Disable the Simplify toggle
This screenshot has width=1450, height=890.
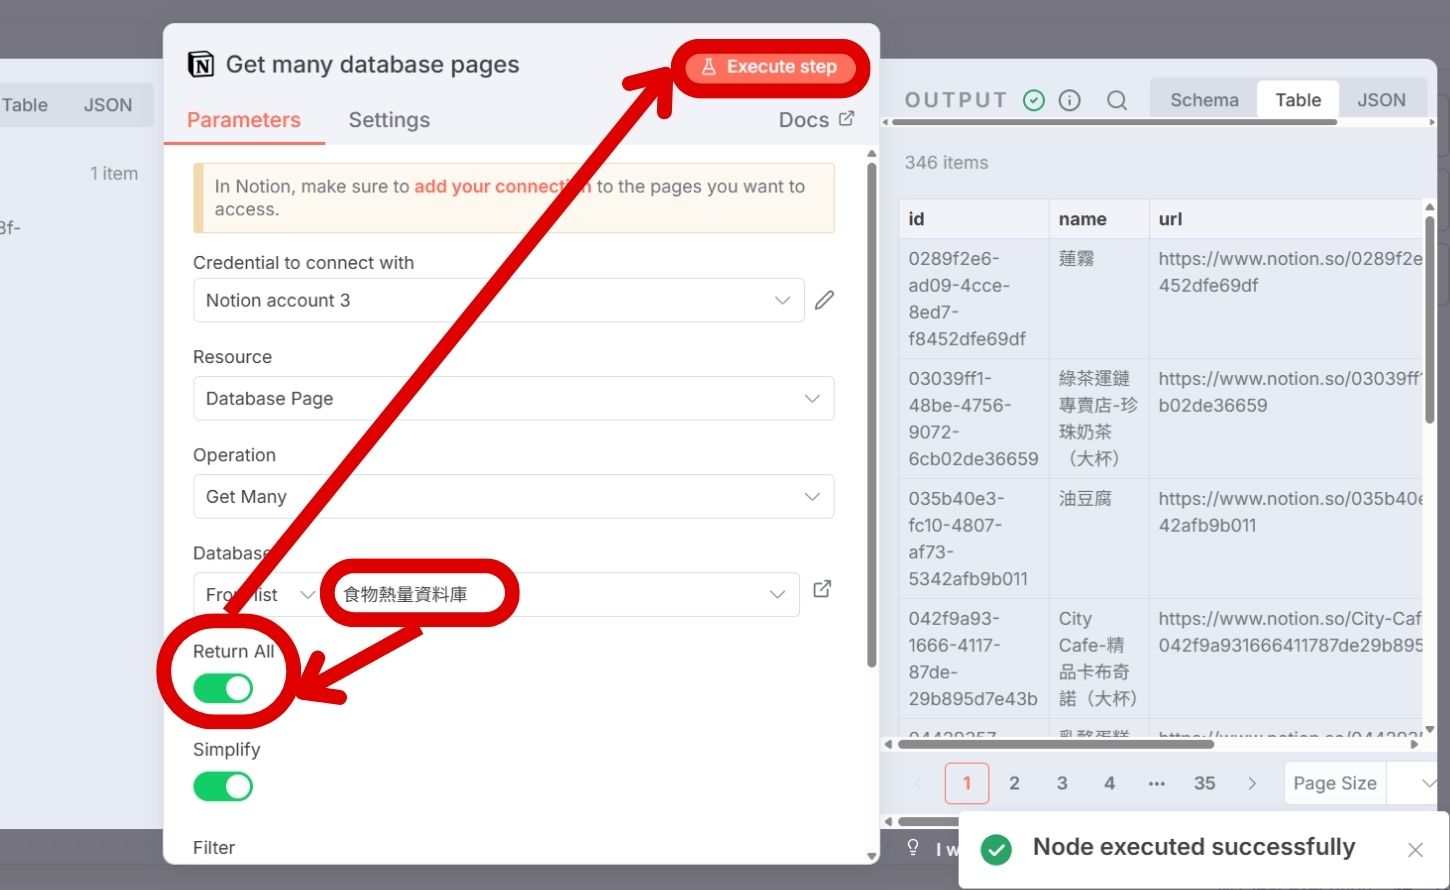pos(223,786)
